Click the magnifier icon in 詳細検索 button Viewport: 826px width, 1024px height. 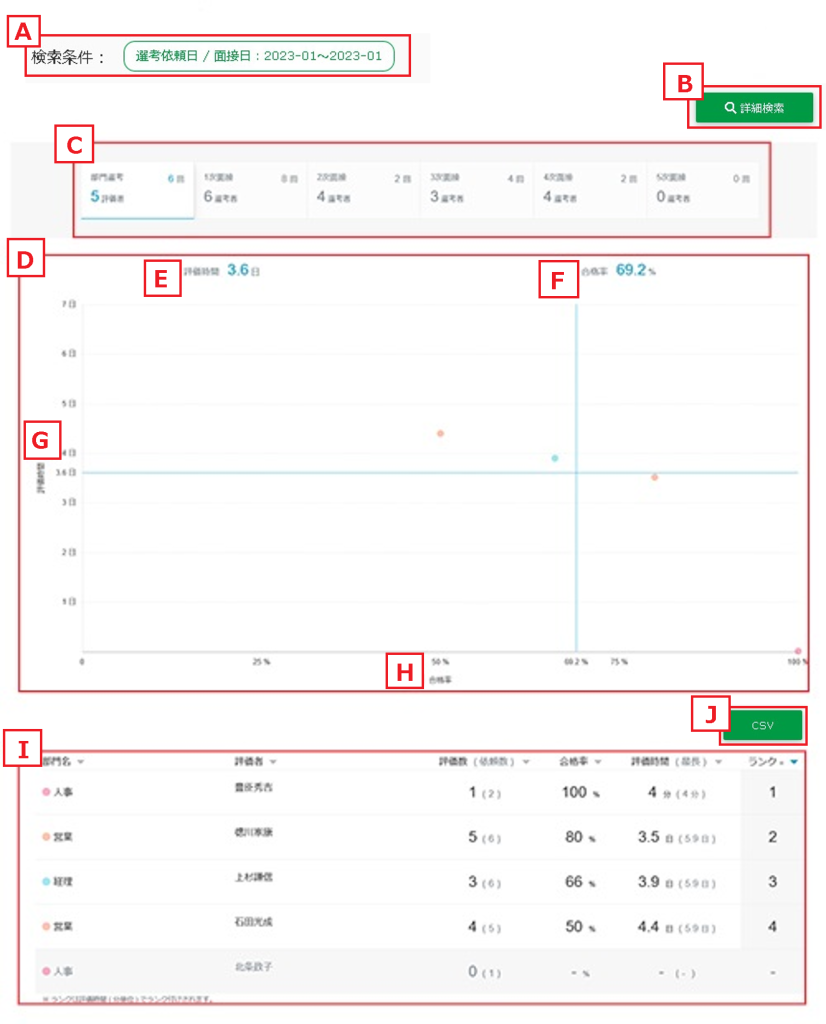tap(731, 107)
